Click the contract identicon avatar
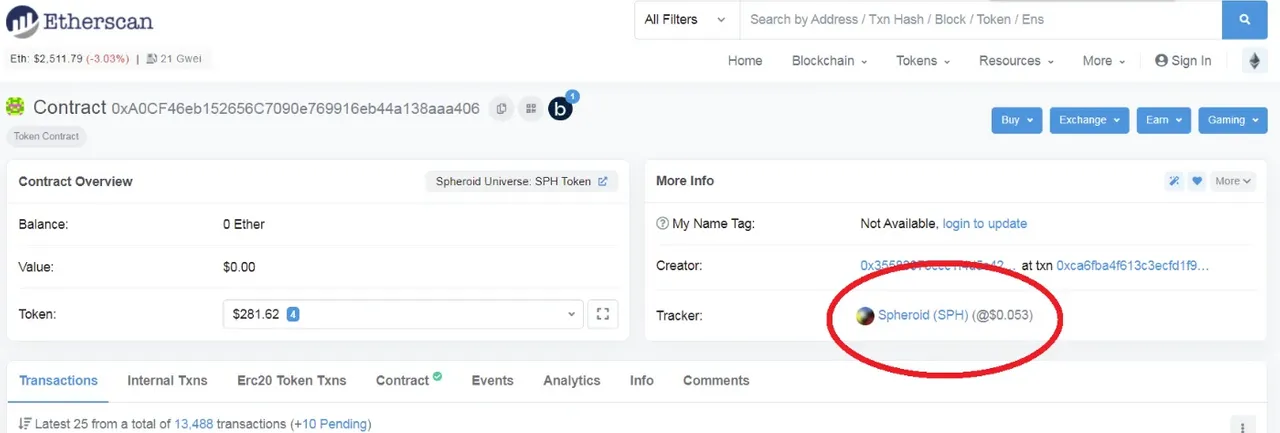Screen dimensions: 1280x433 point(16,107)
